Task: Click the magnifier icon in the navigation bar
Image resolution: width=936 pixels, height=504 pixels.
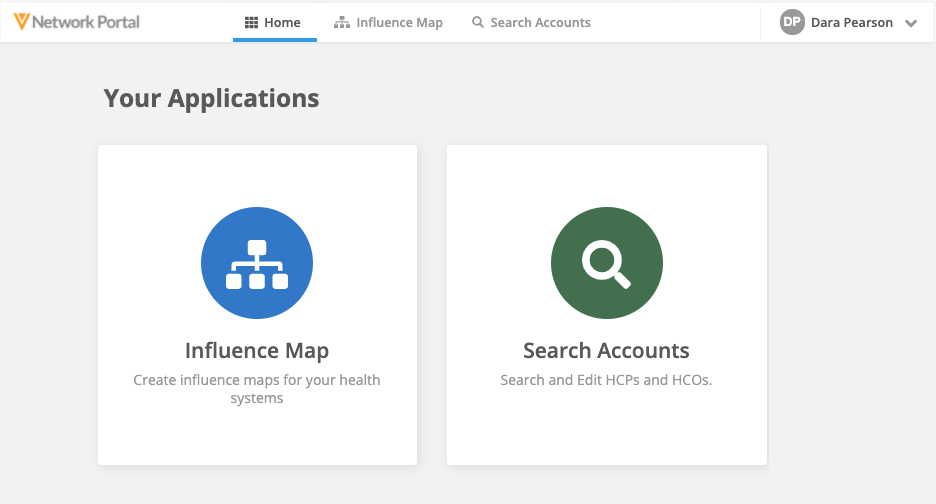Action: click(478, 22)
